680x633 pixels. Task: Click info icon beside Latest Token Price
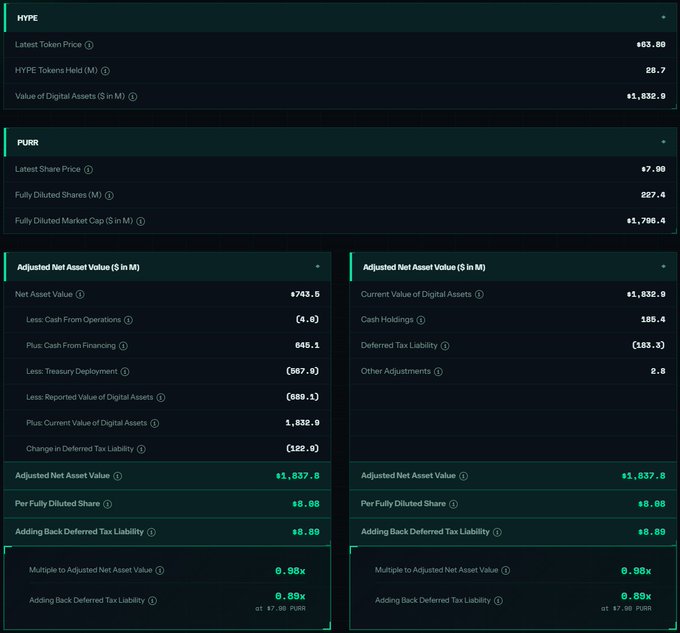89,45
